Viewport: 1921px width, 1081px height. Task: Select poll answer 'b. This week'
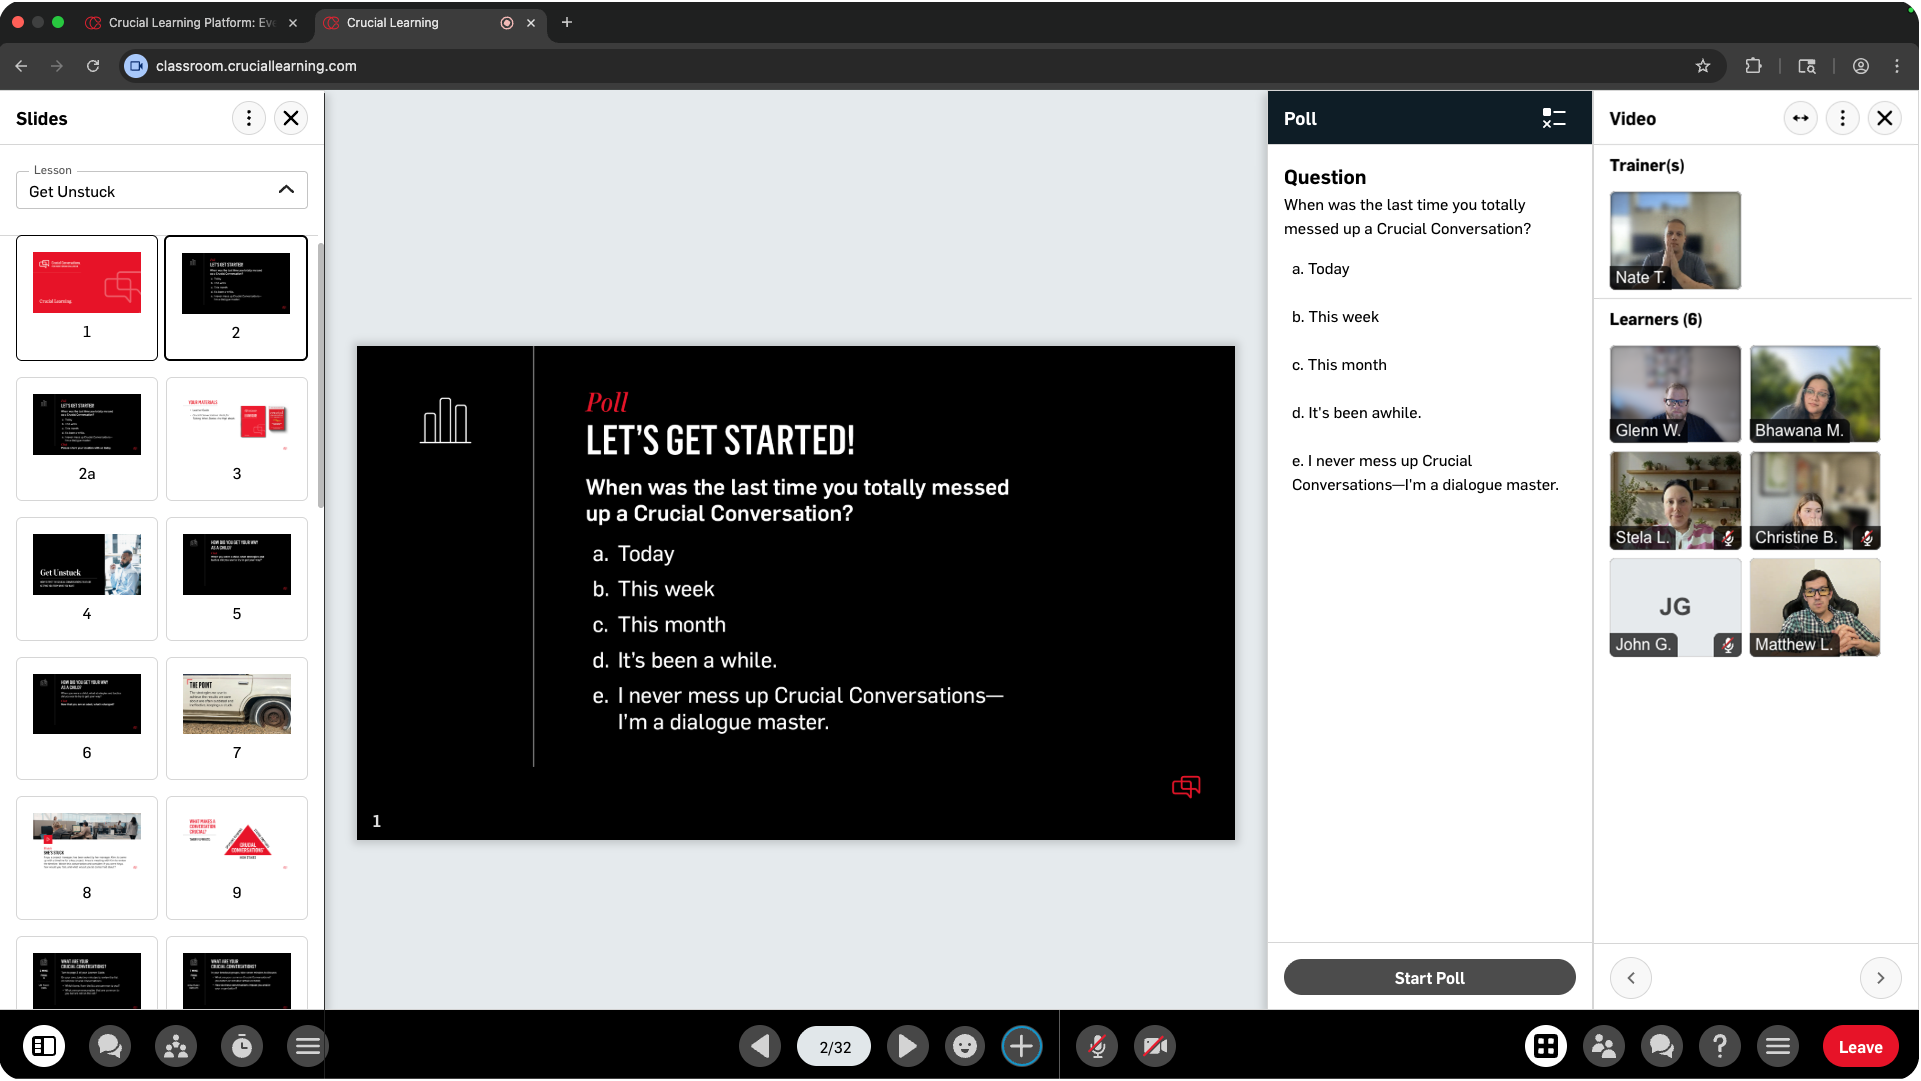(x=1335, y=317)
